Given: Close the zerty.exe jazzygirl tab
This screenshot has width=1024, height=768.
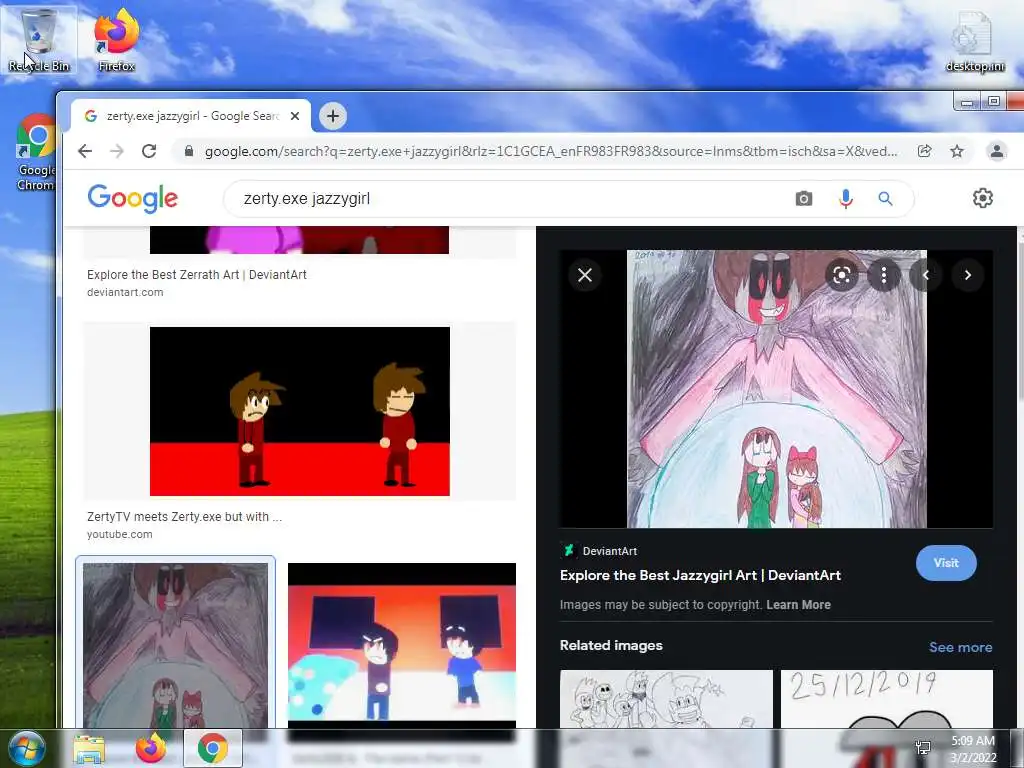Looking at the screenshot, I should pos(295,116).
